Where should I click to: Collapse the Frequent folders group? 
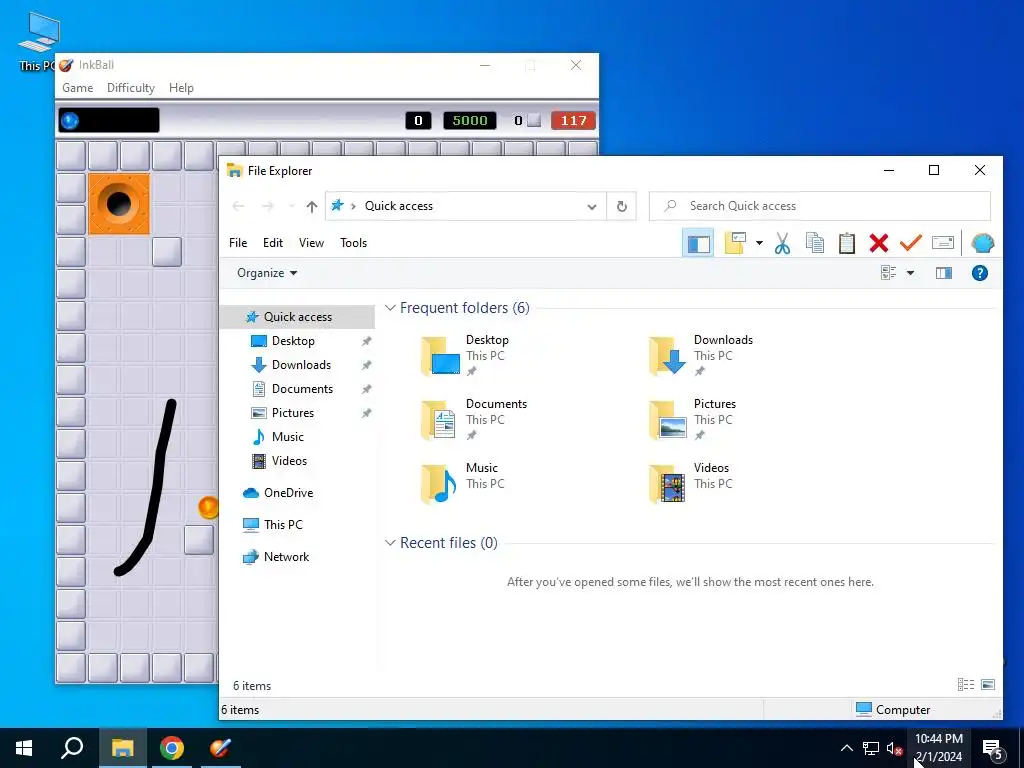point(390,308)
